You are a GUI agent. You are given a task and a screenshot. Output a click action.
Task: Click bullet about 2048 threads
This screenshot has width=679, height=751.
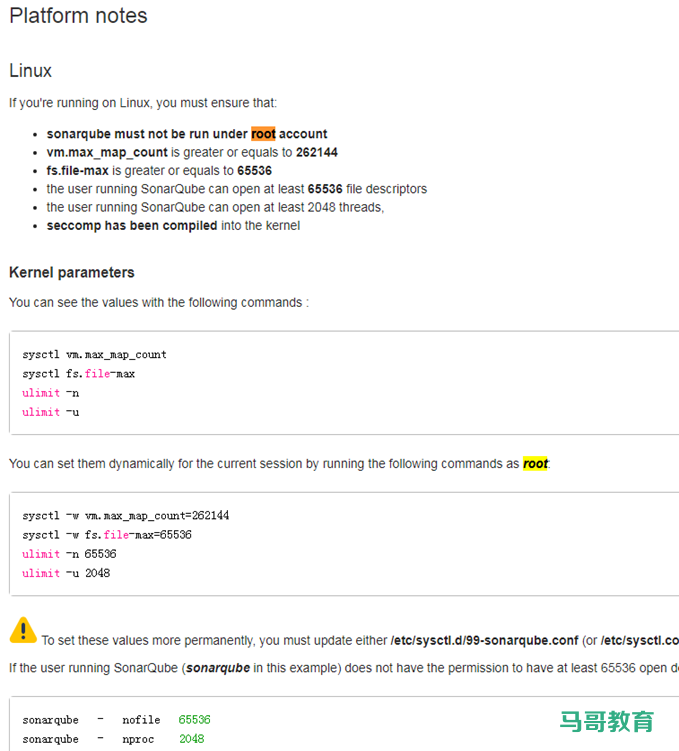tap(215, 207)
